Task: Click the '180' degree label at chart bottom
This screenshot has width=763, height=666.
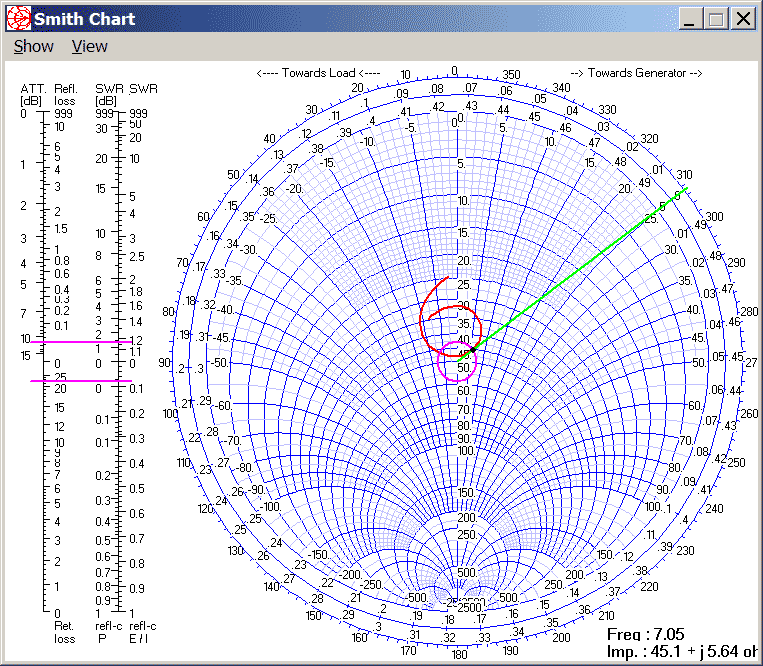Action: click(459, 654)
